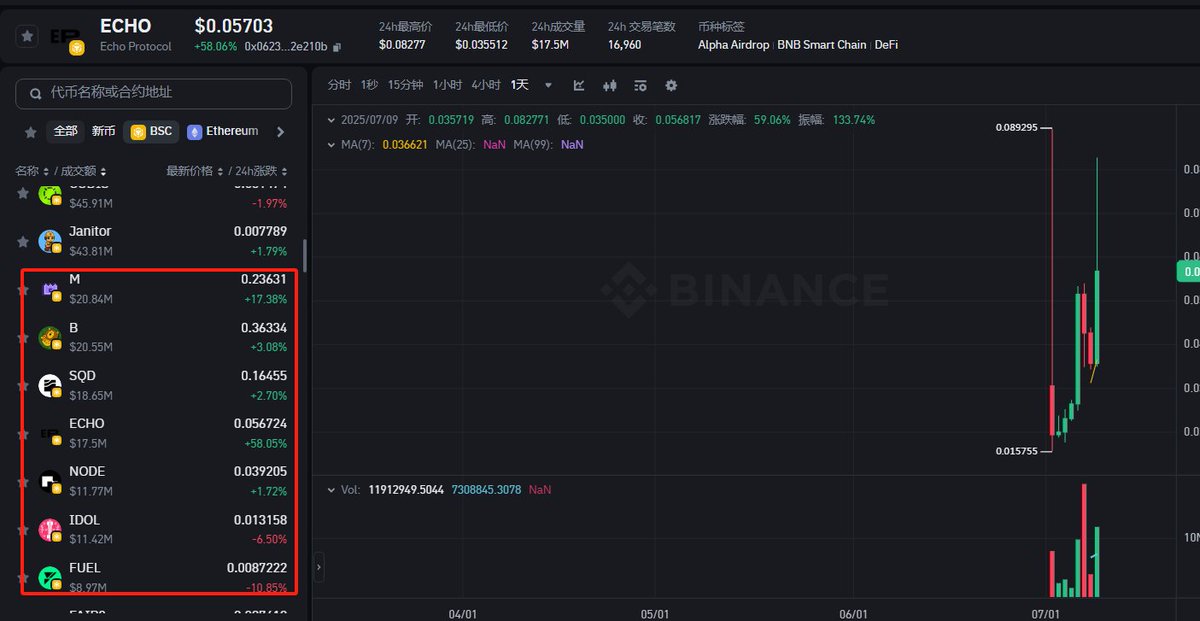The width and height of the screenshot is (1200, 621).
Task: Open the B token icon
Action: click(x=50, y=338)
